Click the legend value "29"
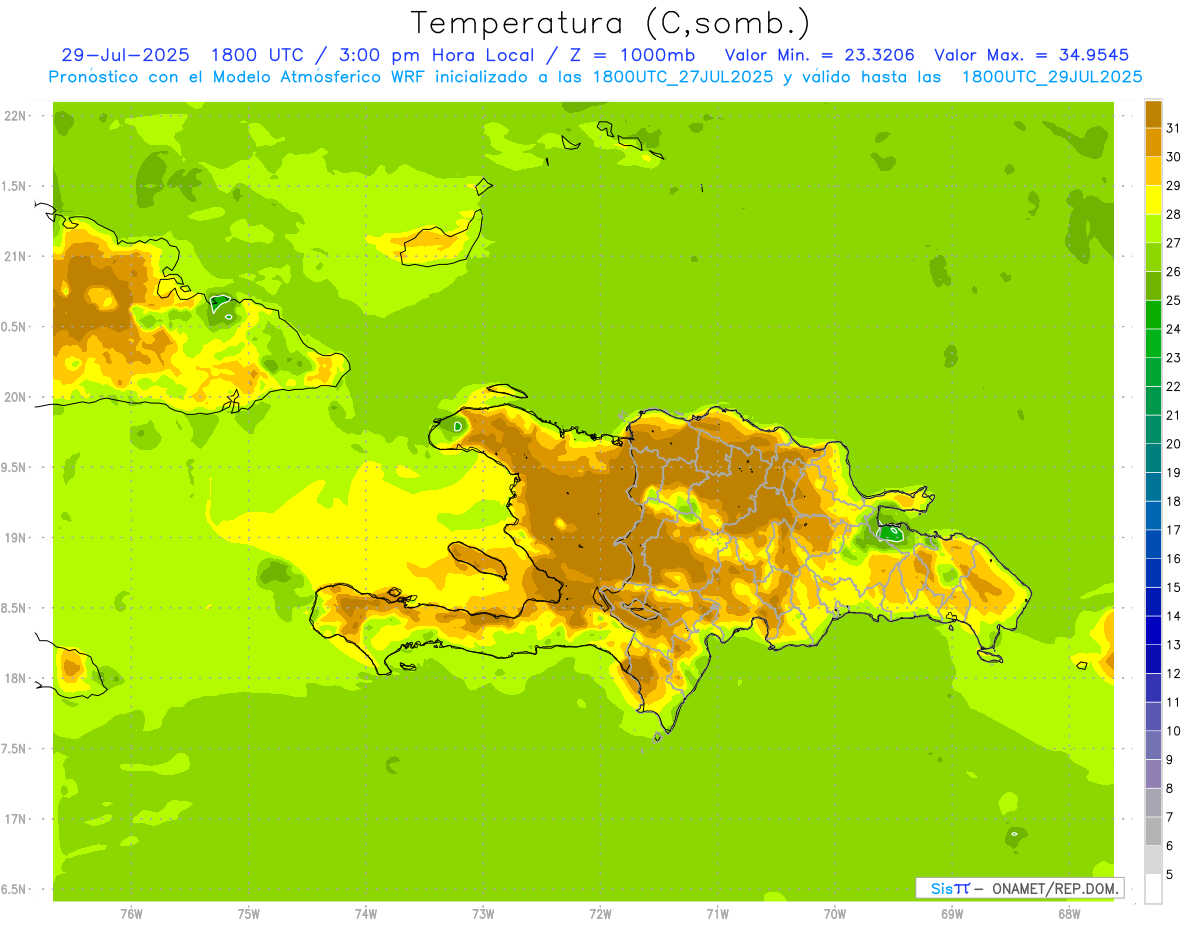This screenshot has width=1200, height=927. [1174, 185]
